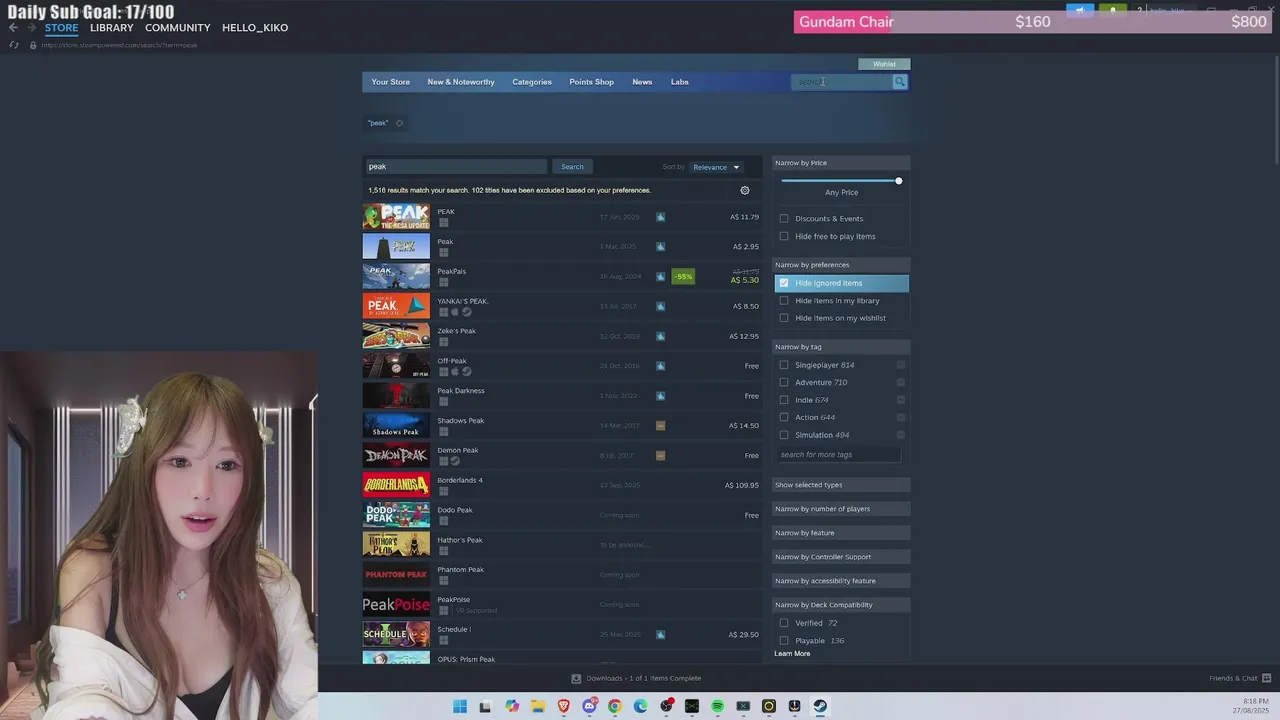Screen dimensions: 1280x720
Task: Collapse the Narrow by Price header
Action: 841,163
